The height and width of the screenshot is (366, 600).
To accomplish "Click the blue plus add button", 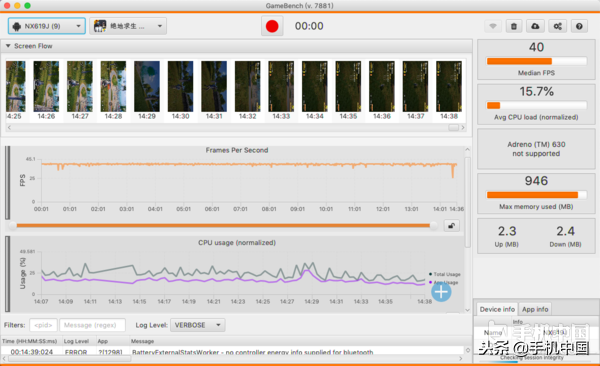I will [441, 292].
